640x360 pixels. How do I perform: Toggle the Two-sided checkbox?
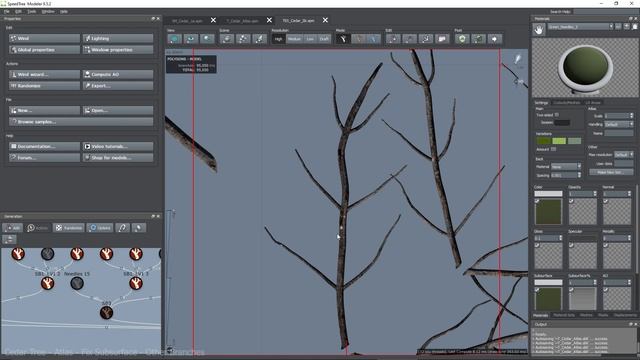(x=557, y=115)
